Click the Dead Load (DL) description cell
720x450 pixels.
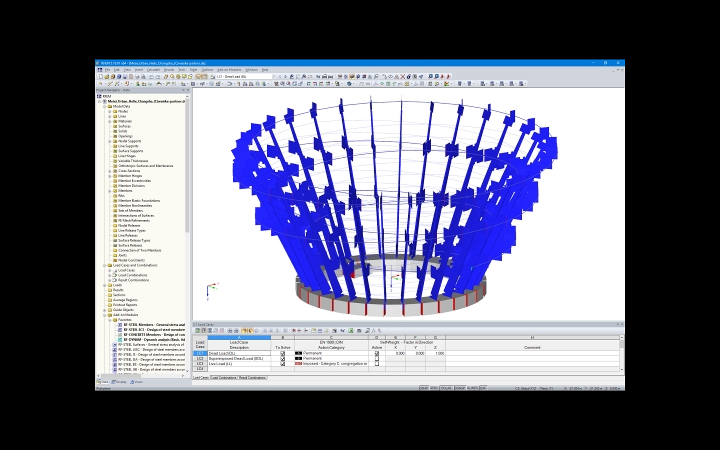[x=239, y=354]
